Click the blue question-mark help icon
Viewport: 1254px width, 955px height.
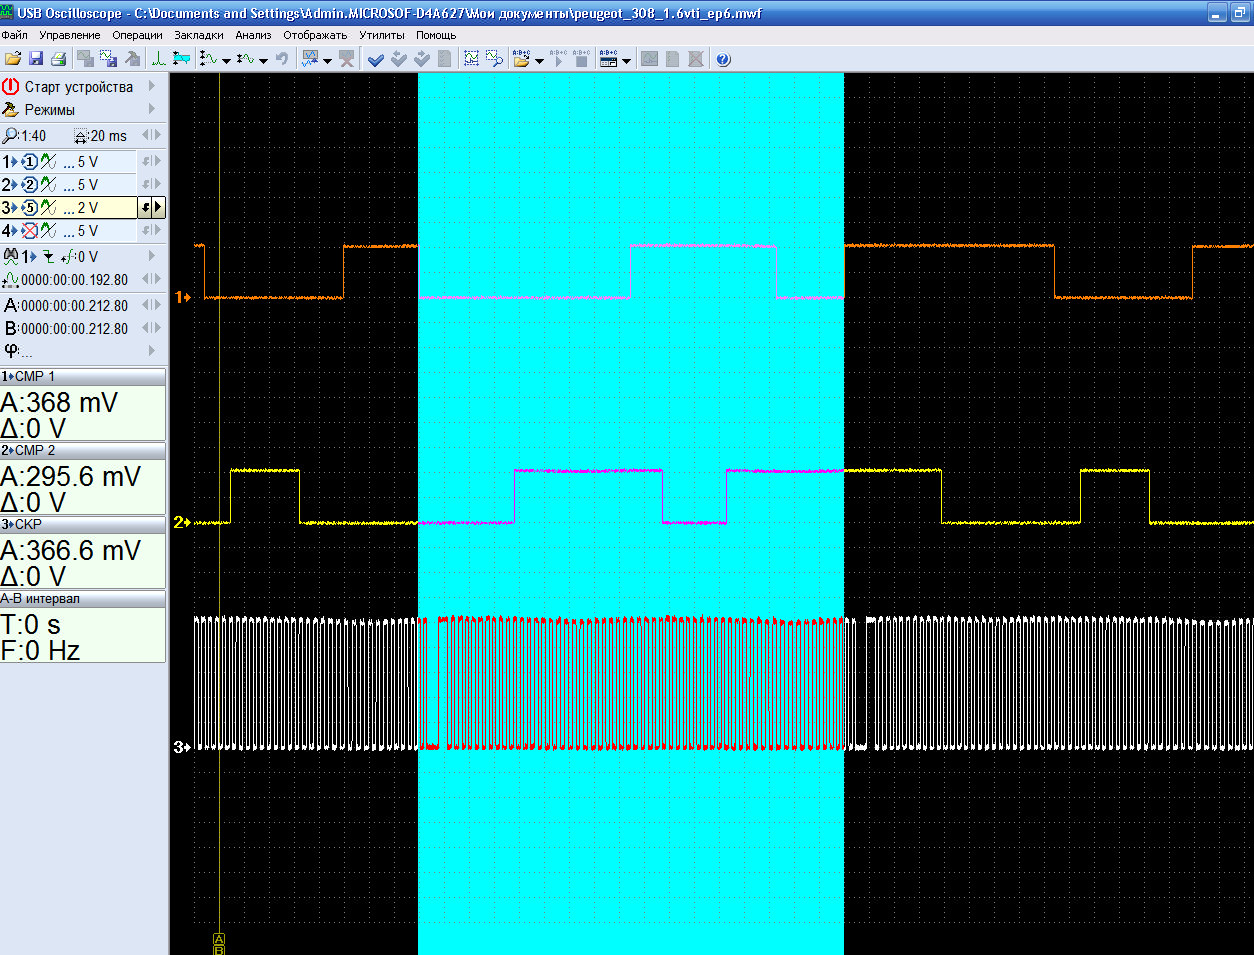click(723, 59)
